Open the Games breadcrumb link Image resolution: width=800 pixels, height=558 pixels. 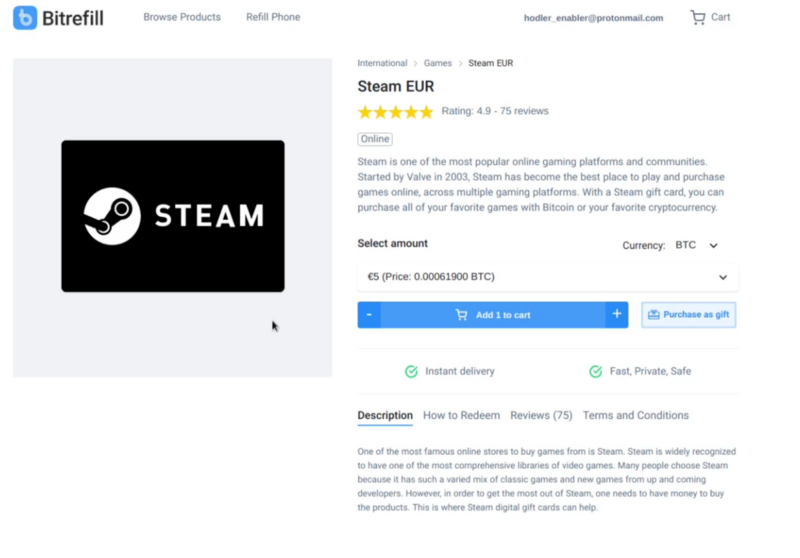438,63
